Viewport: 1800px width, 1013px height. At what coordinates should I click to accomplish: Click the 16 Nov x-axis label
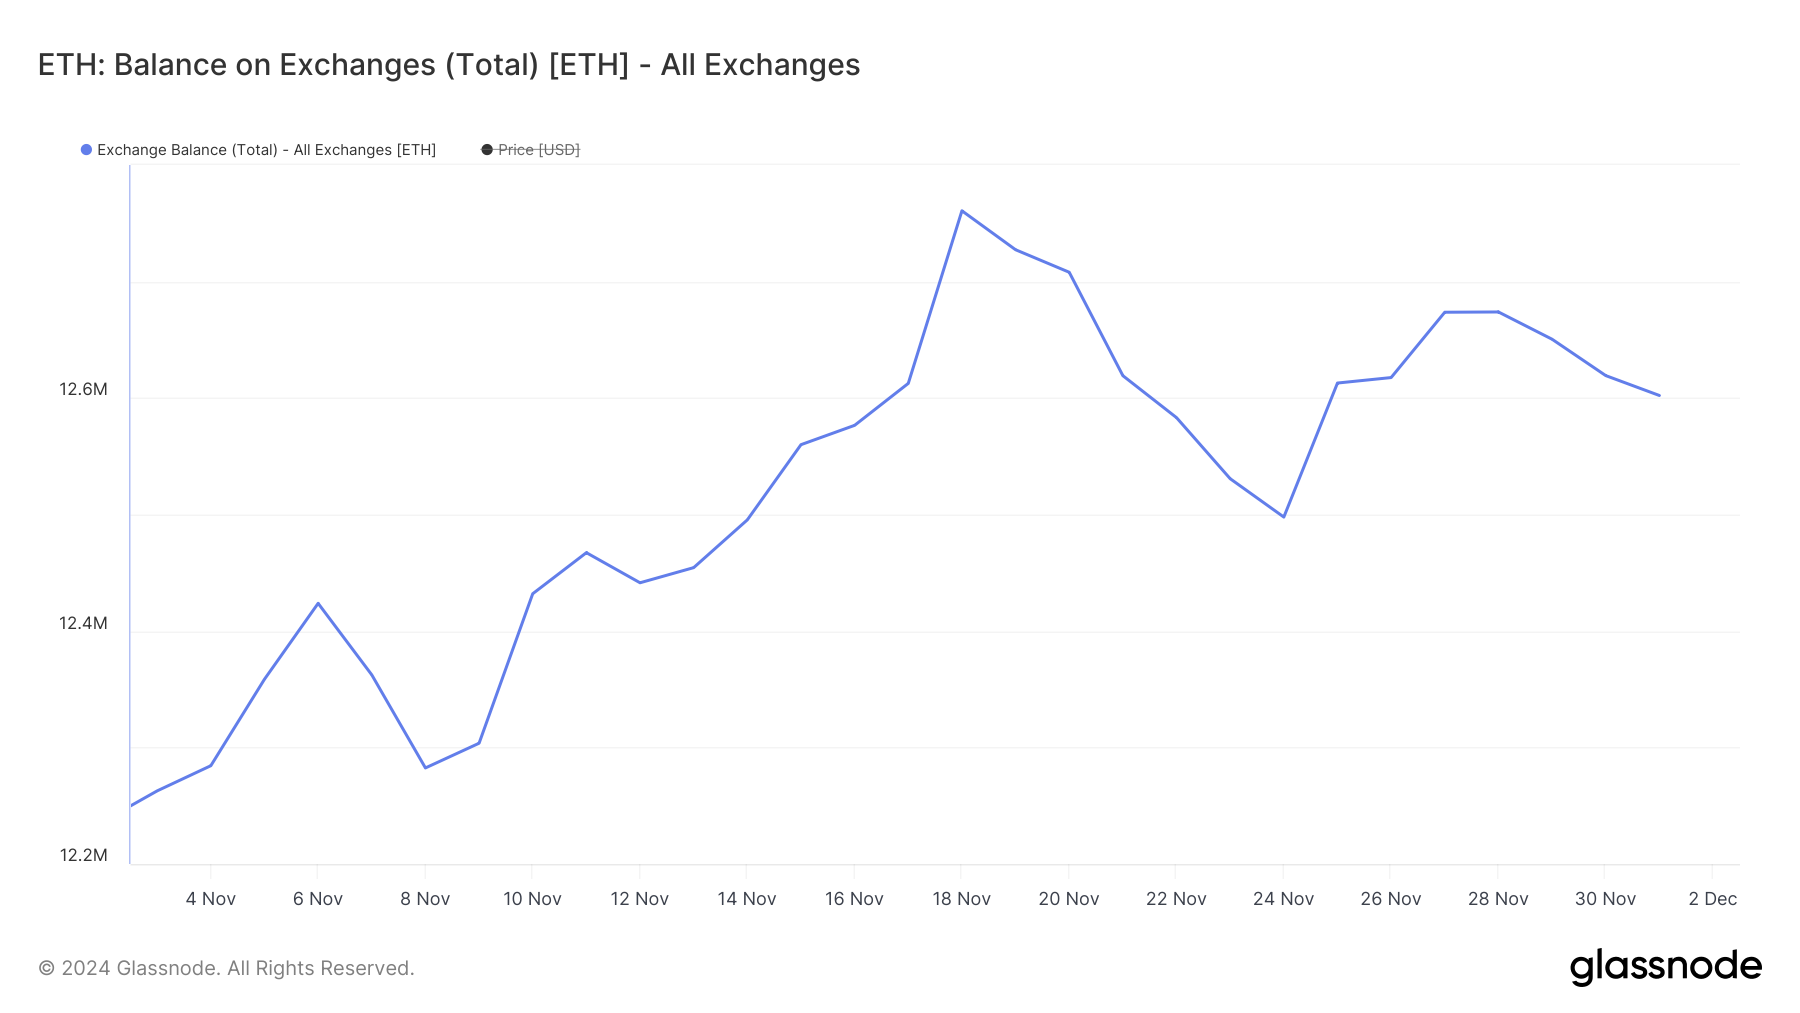click(x=854, y=899)
